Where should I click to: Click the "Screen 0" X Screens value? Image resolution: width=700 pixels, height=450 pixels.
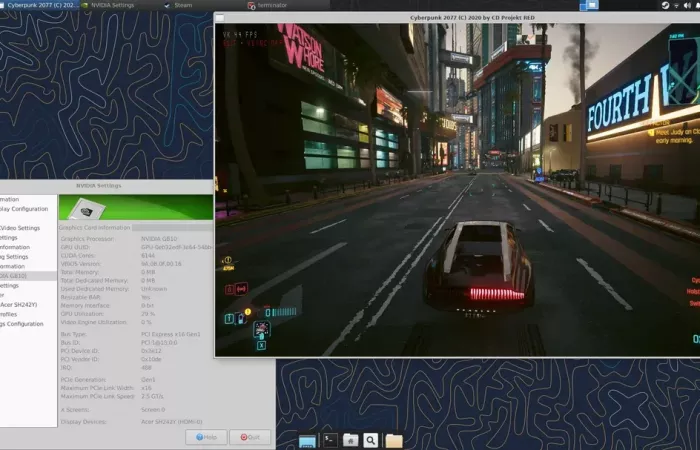pos(153,409)
